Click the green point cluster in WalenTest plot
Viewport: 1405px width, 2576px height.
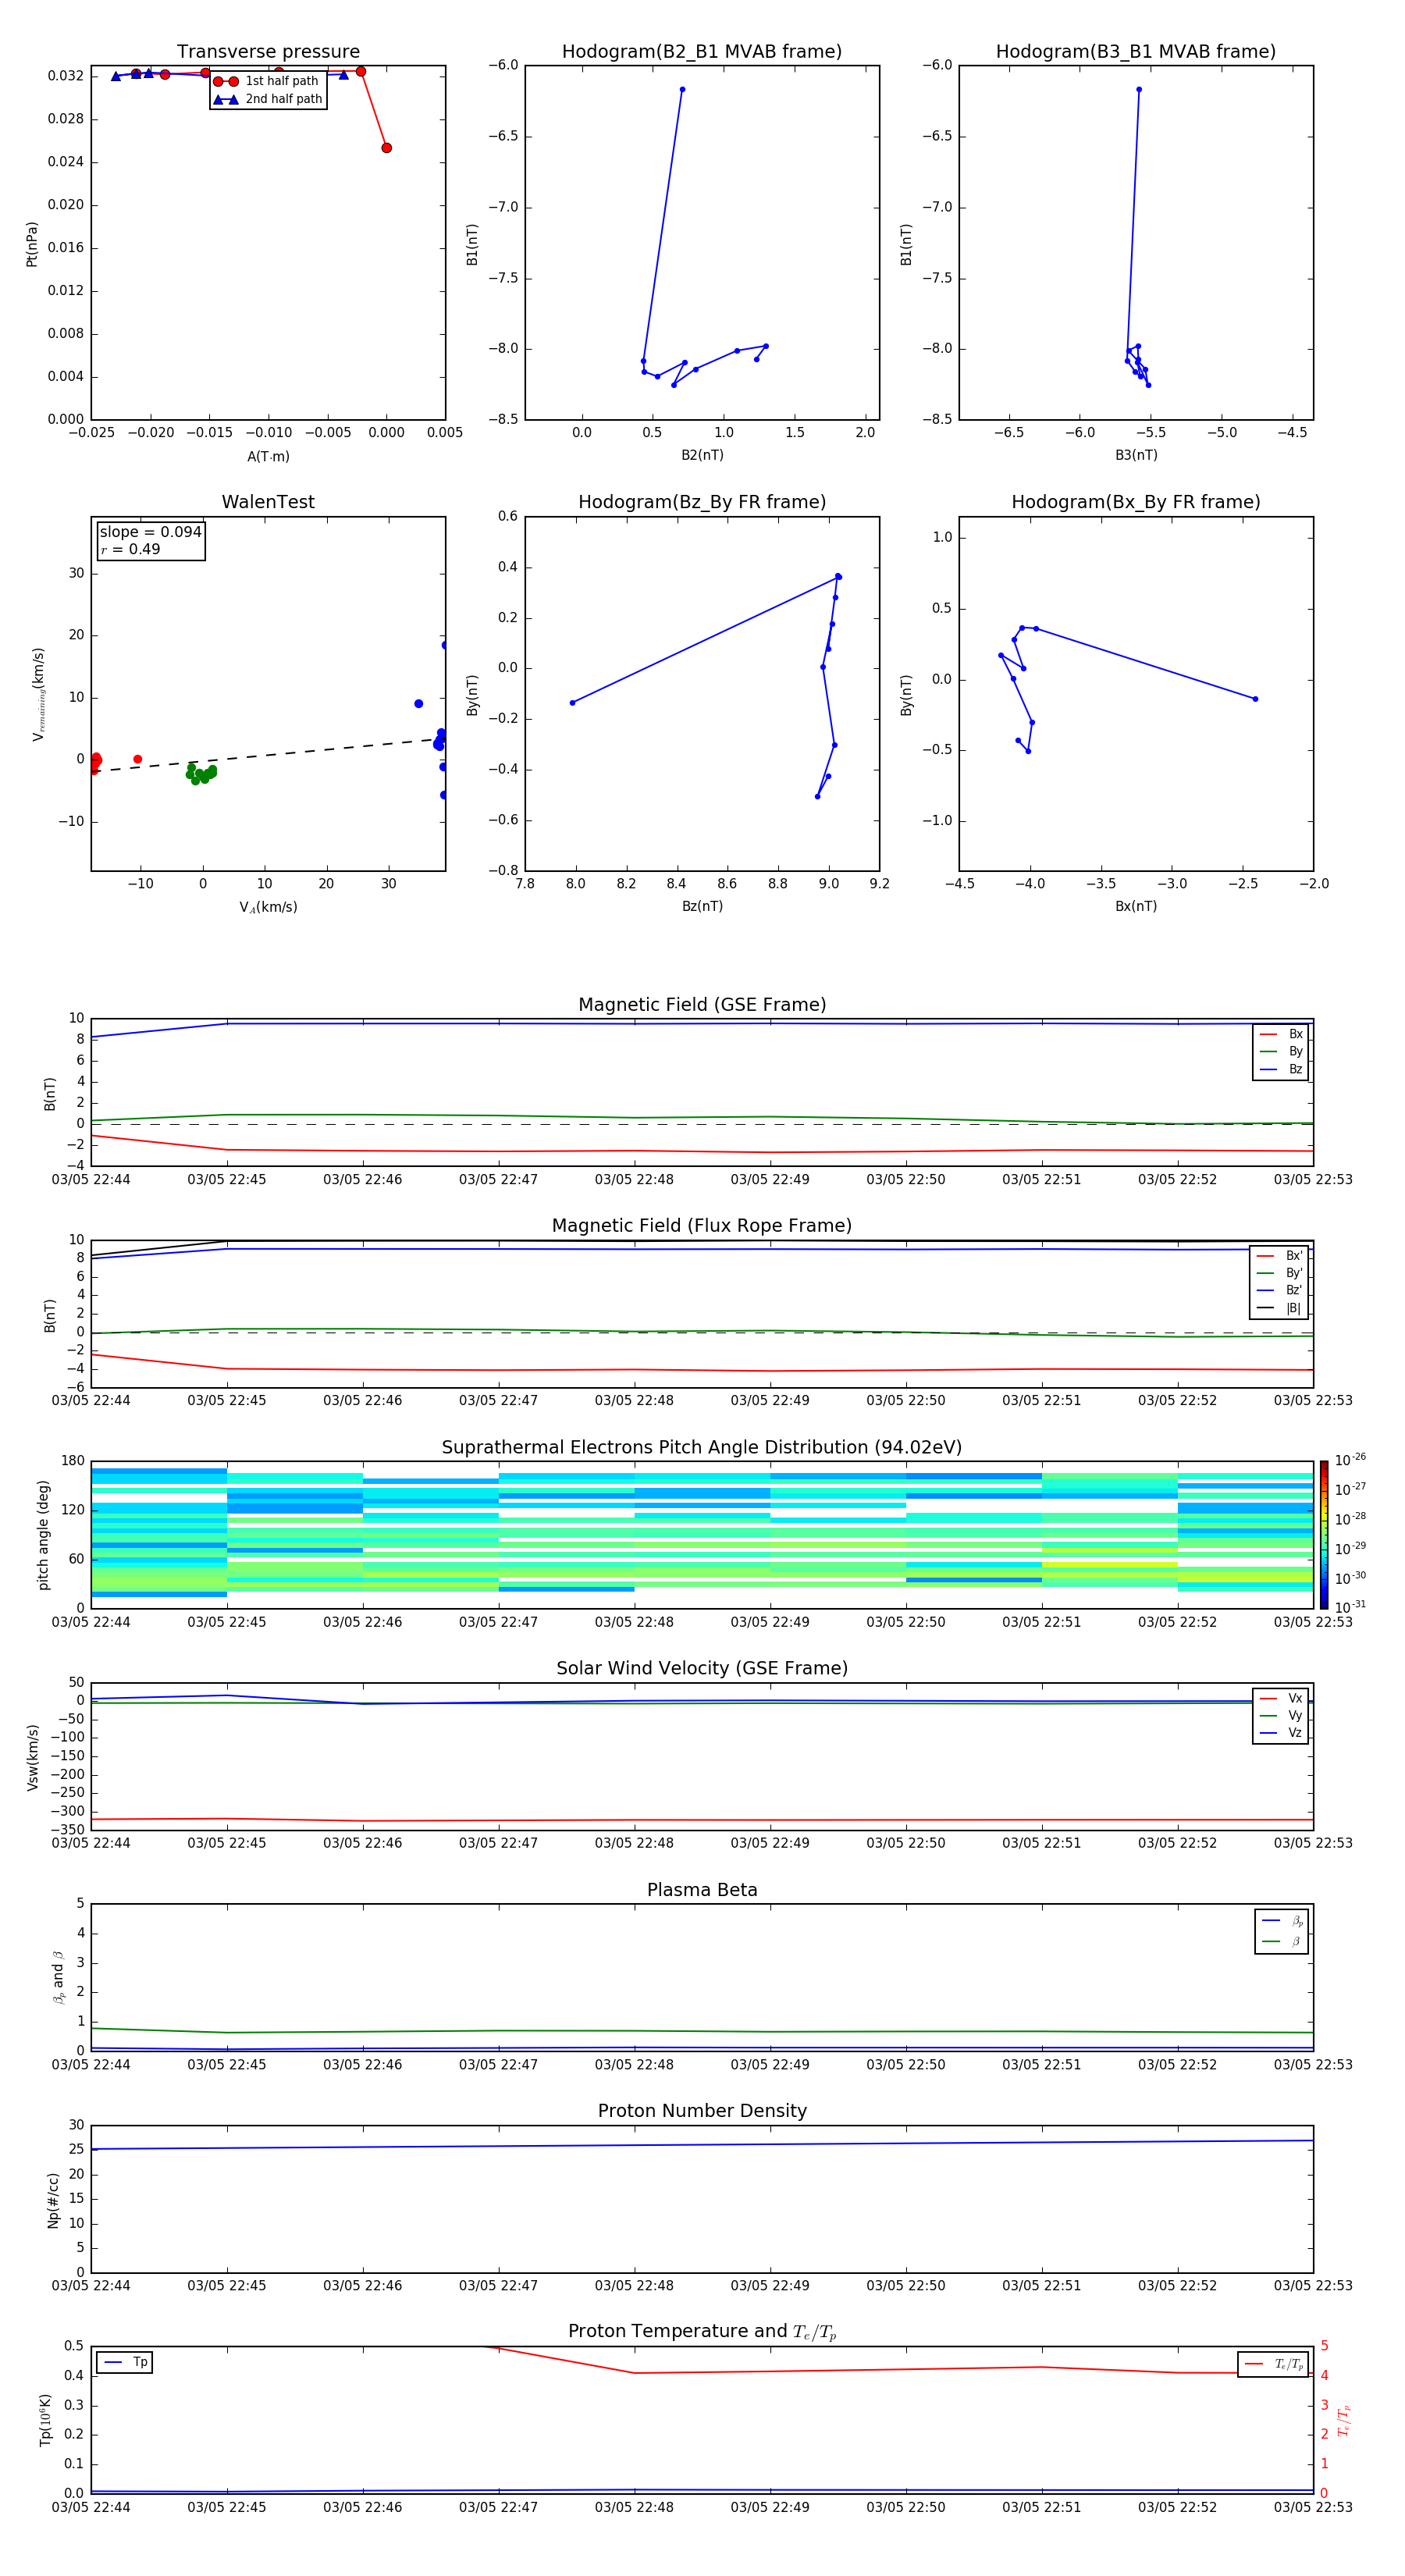pos(201,774)
